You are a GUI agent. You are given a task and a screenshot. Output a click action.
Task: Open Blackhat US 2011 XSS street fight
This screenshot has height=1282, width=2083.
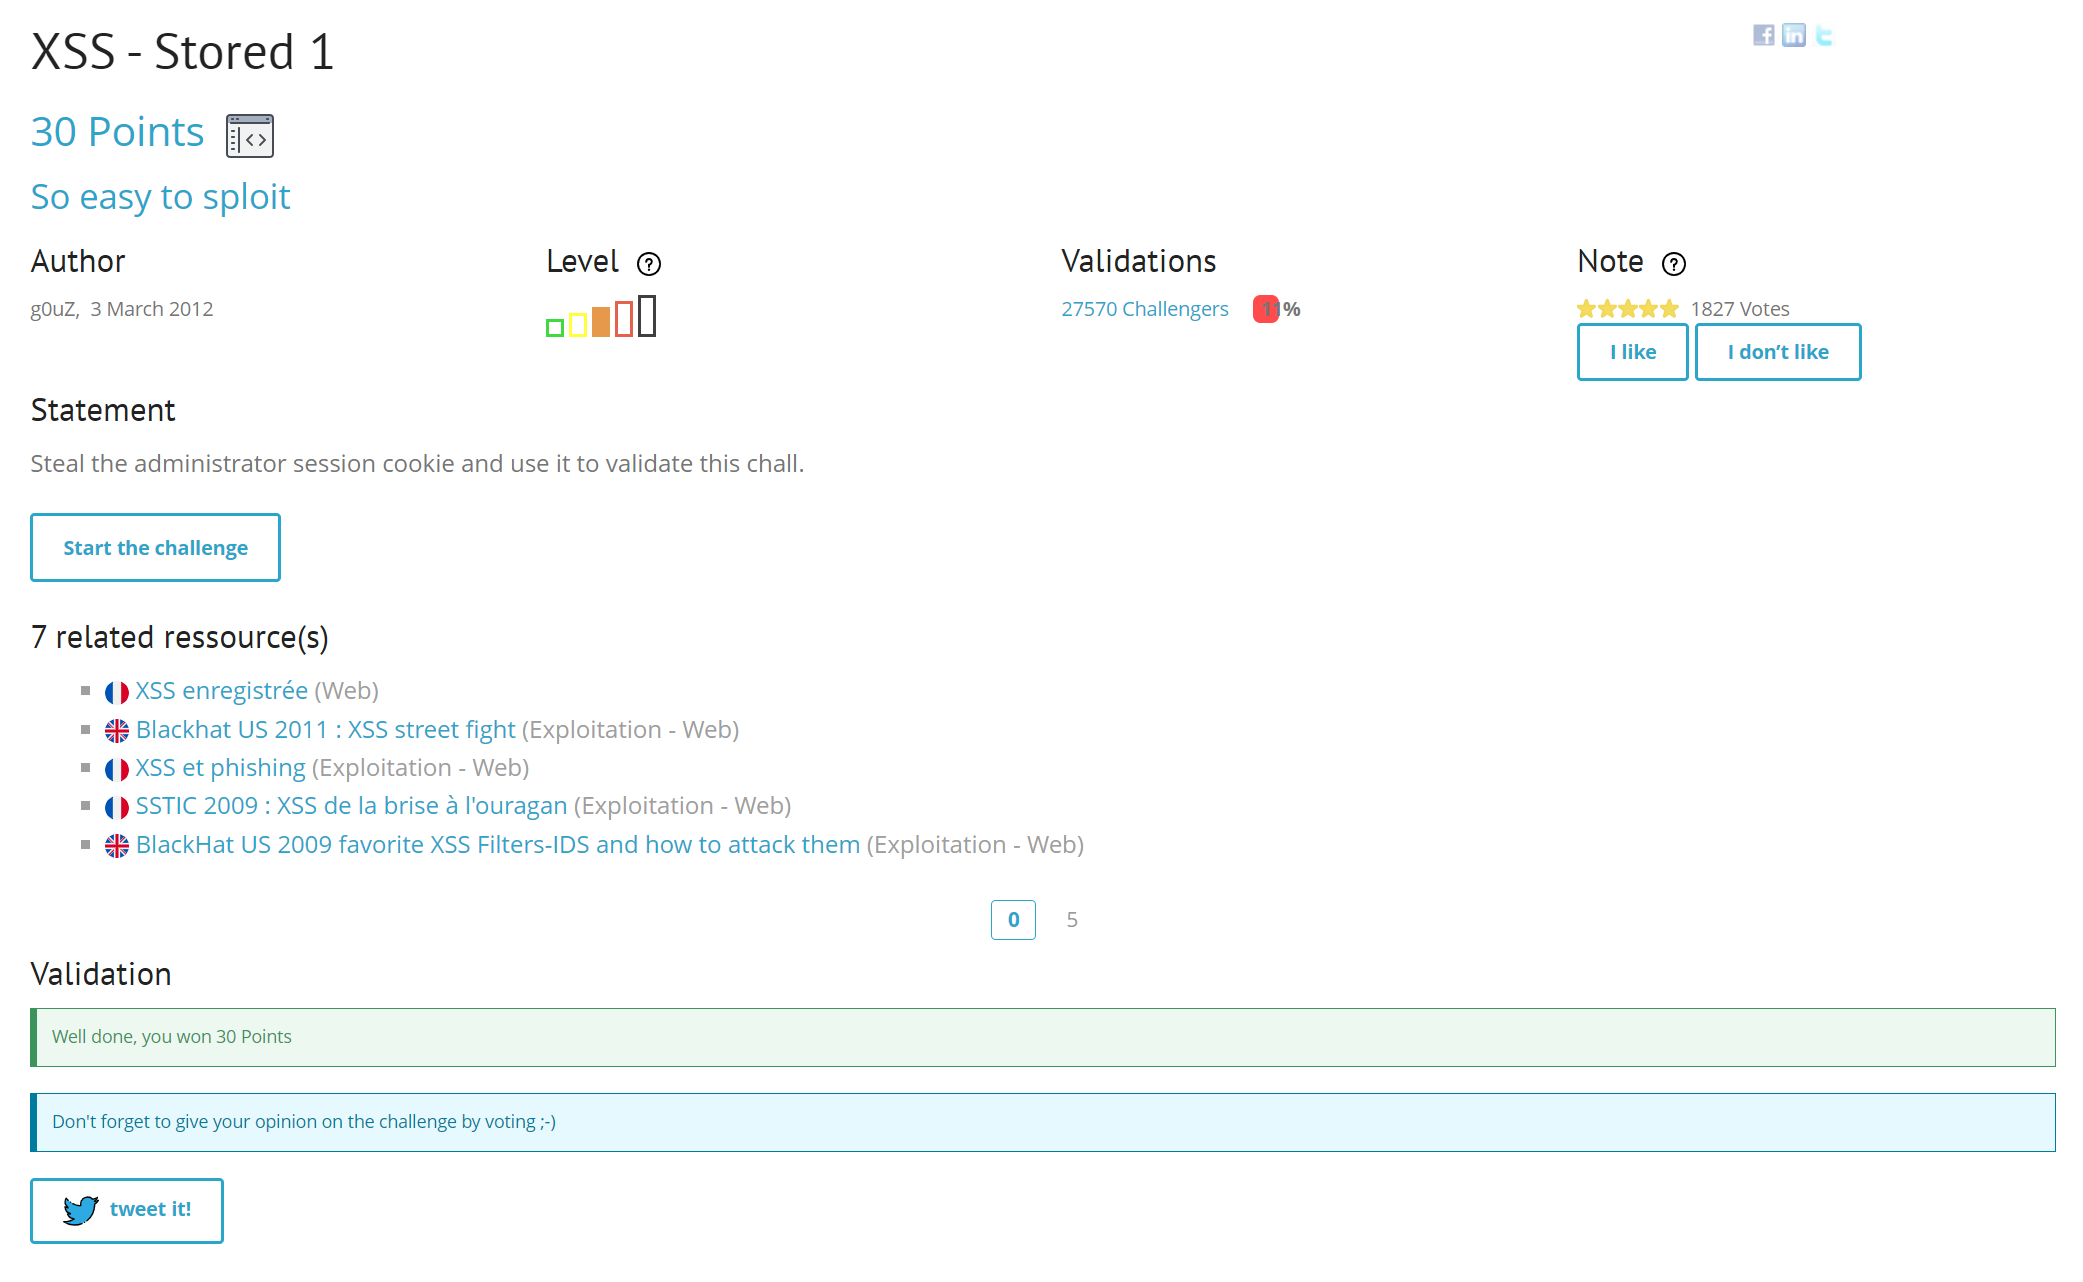(325, 730)
